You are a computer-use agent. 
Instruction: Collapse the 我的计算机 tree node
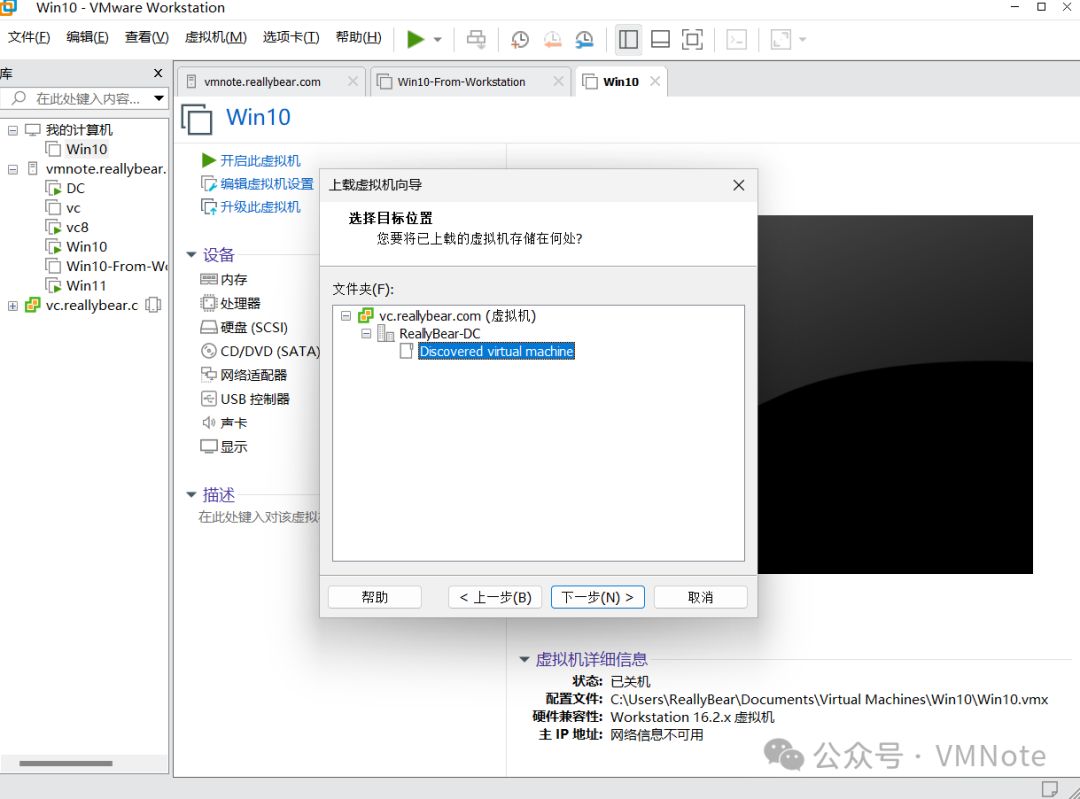pos(12,130)
